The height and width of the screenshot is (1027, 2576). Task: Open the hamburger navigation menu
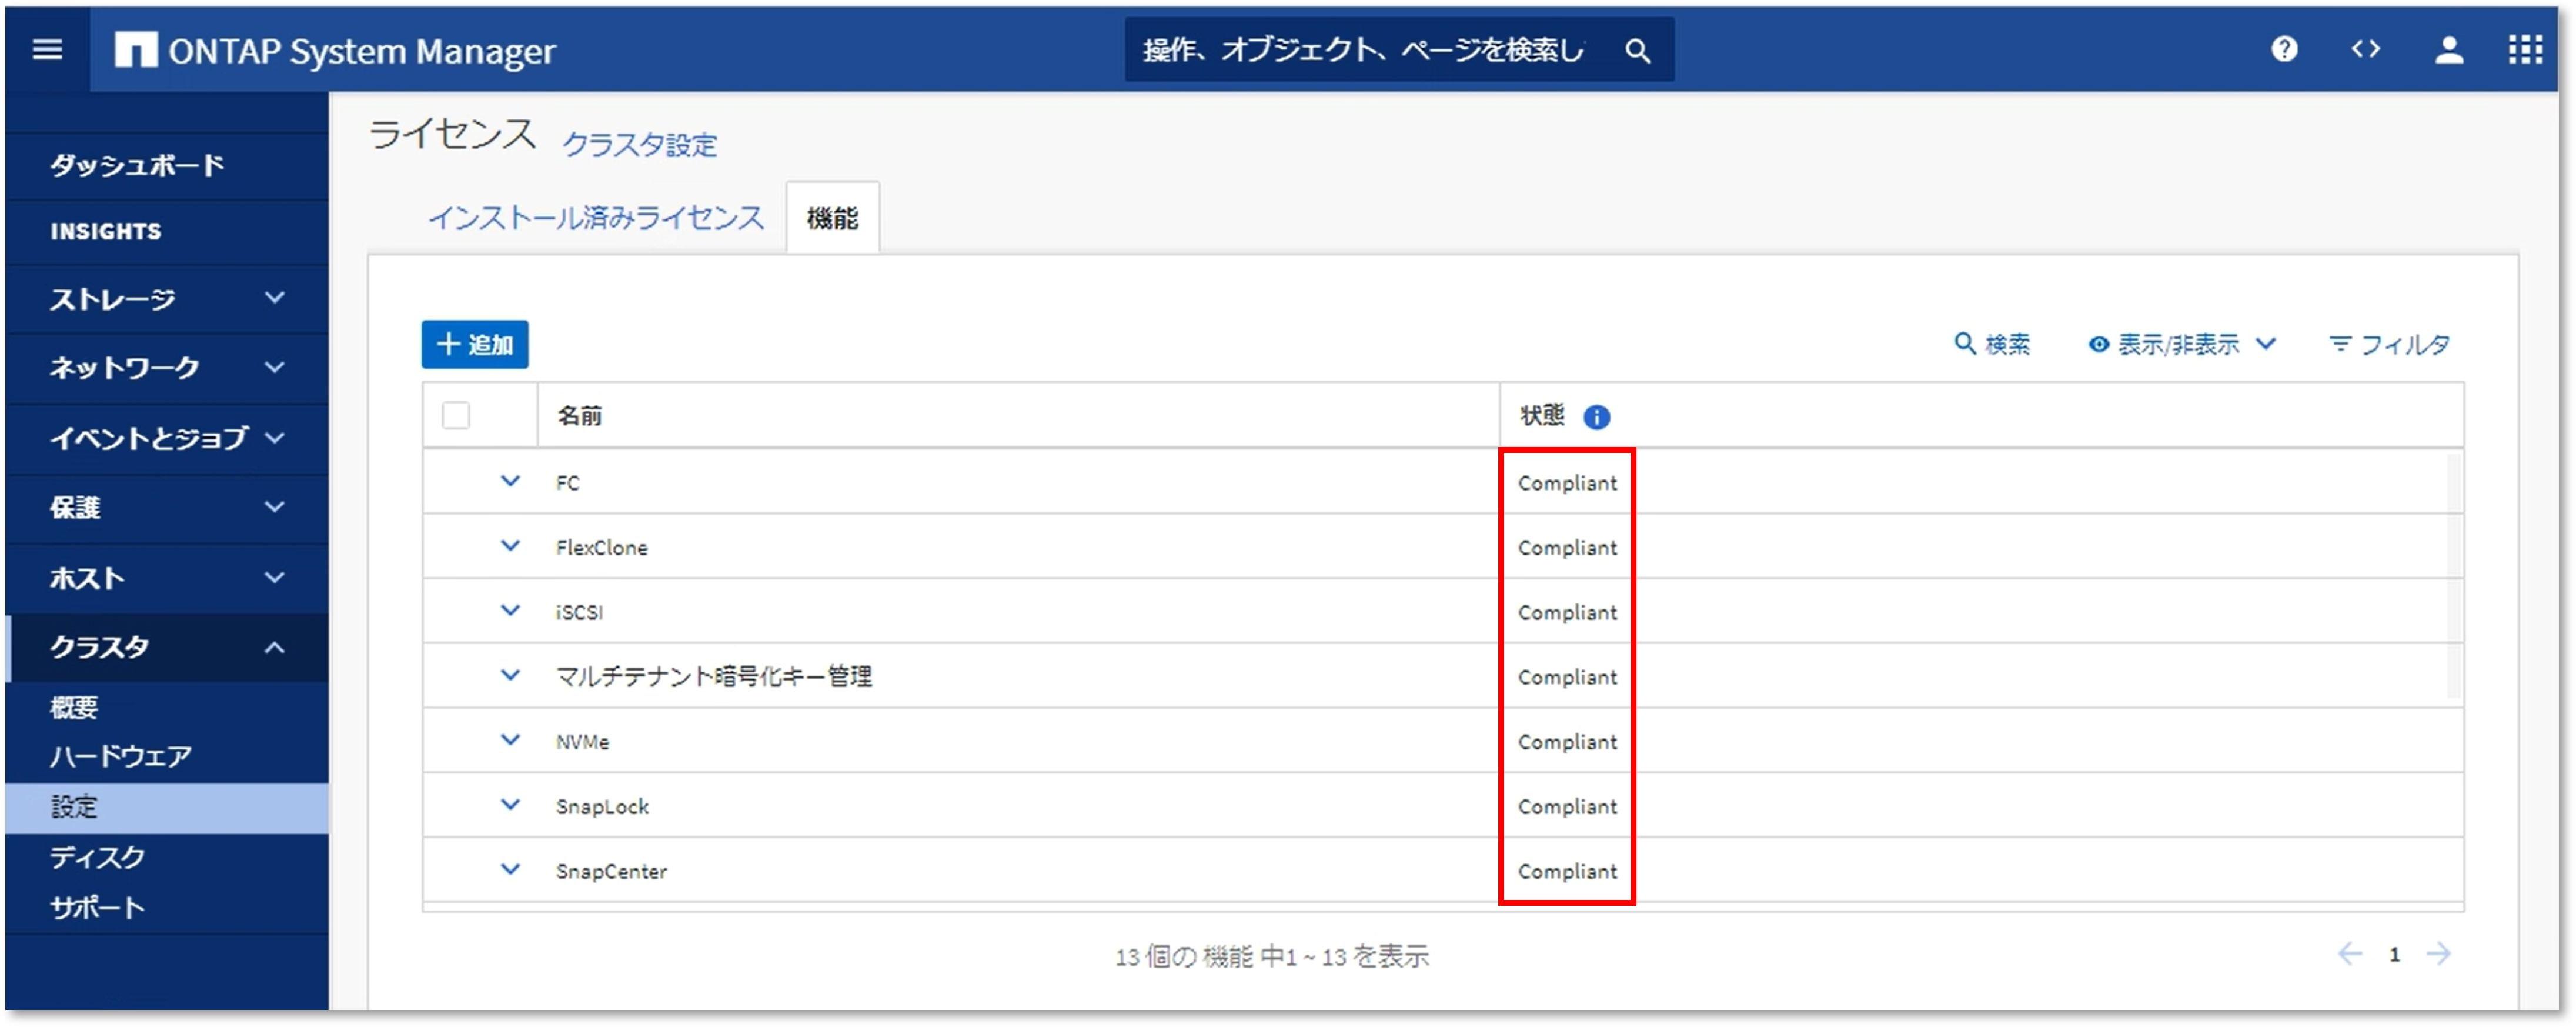pyautogui.click(x=47, y=49)
